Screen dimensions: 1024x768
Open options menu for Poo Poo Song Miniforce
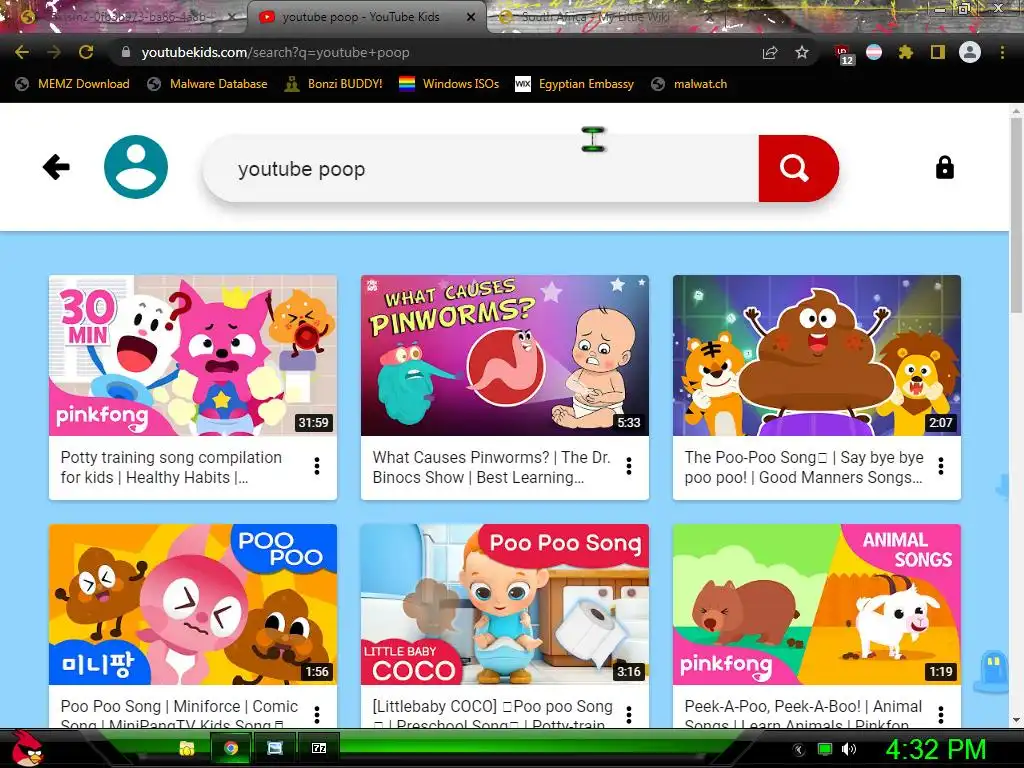pyautogui.click(x=317, y=715)
